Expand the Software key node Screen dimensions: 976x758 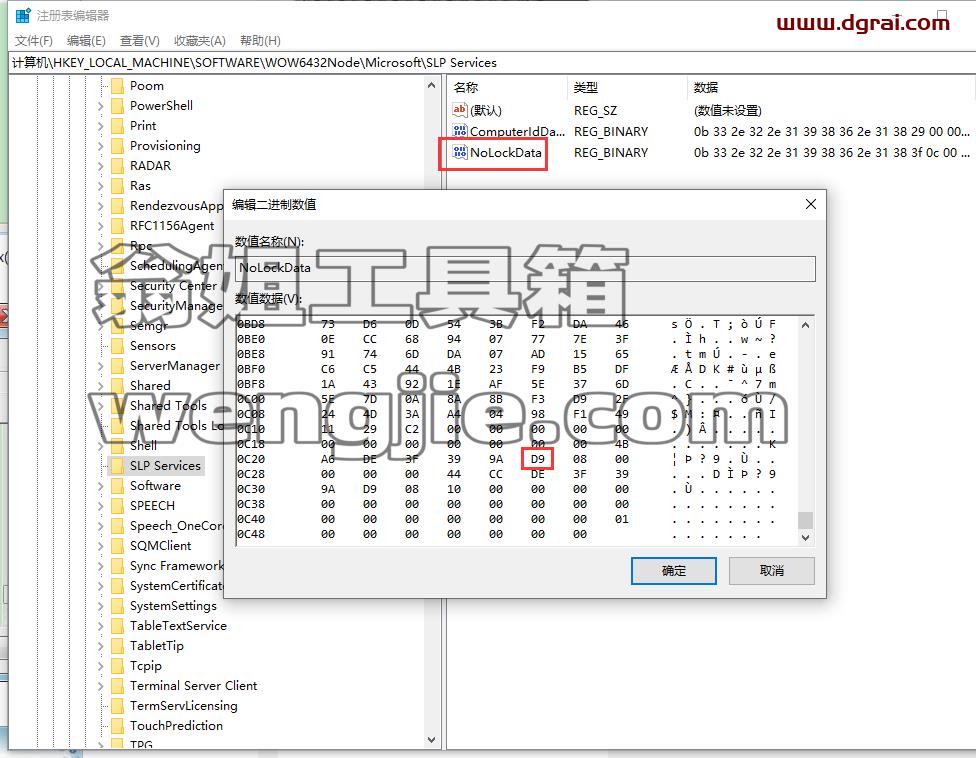101,486
